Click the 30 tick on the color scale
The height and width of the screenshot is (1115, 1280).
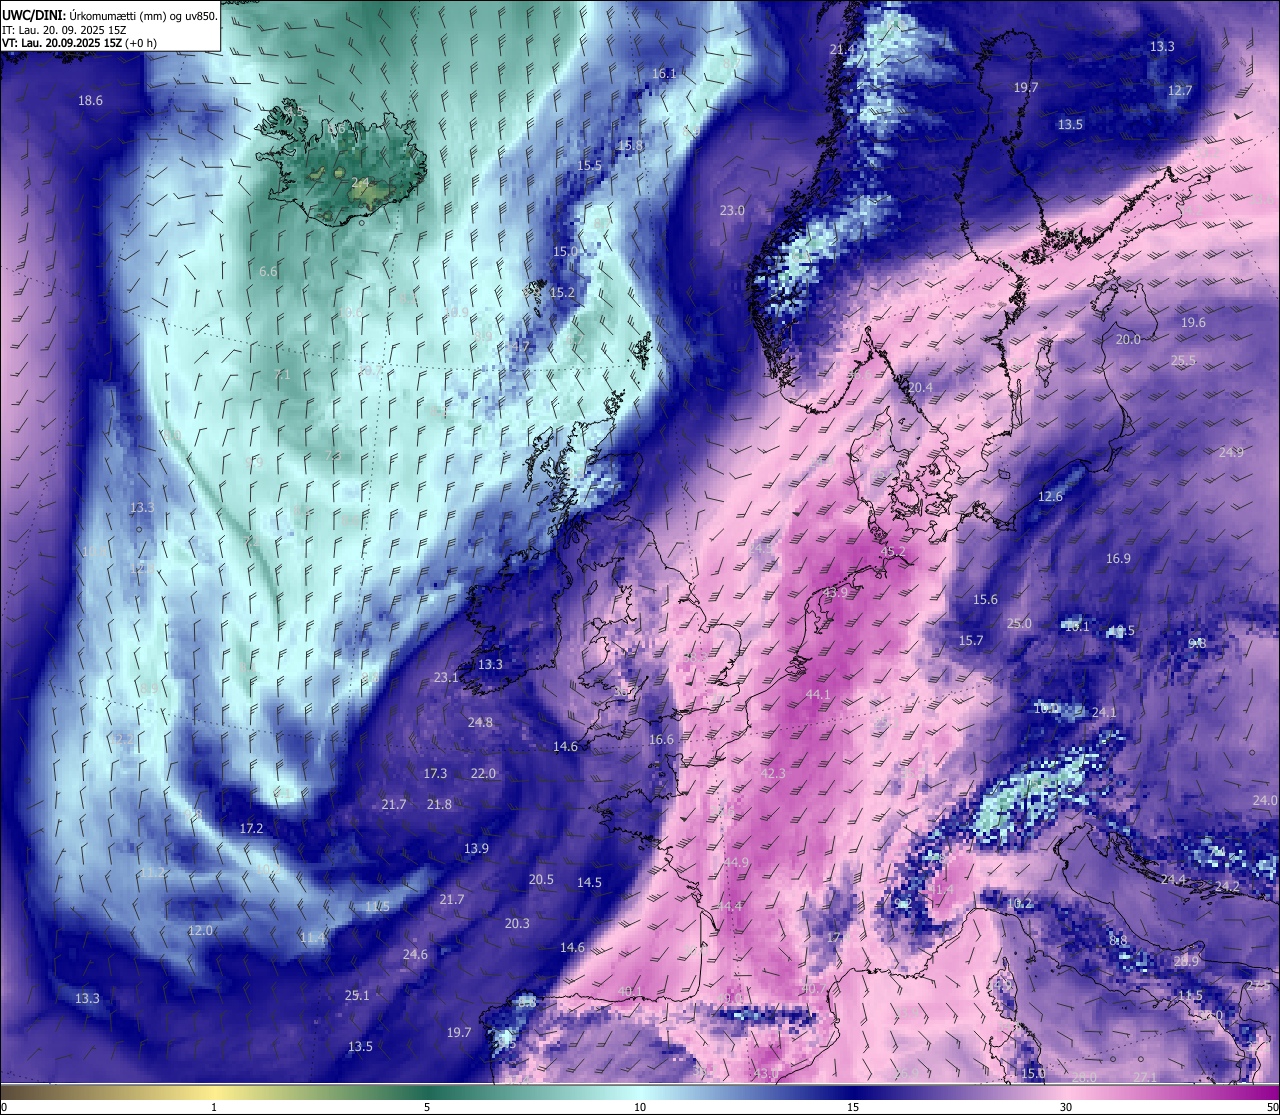[x=1066, y=1107]
